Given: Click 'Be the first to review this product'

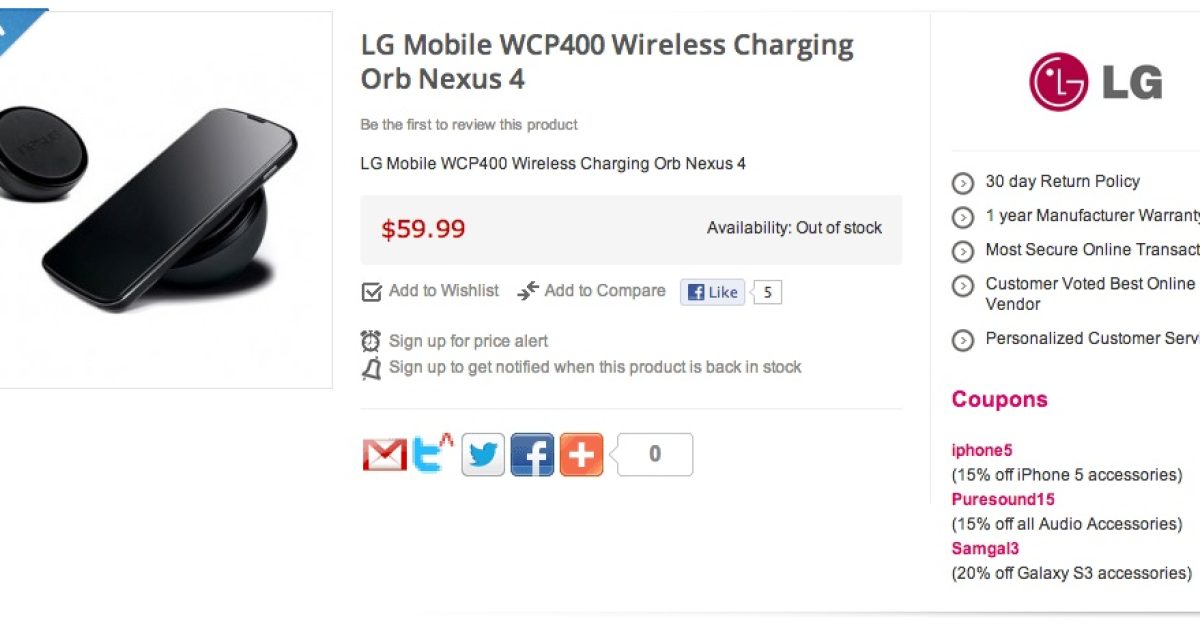Looking at the screenshot, I should (469, 125).
